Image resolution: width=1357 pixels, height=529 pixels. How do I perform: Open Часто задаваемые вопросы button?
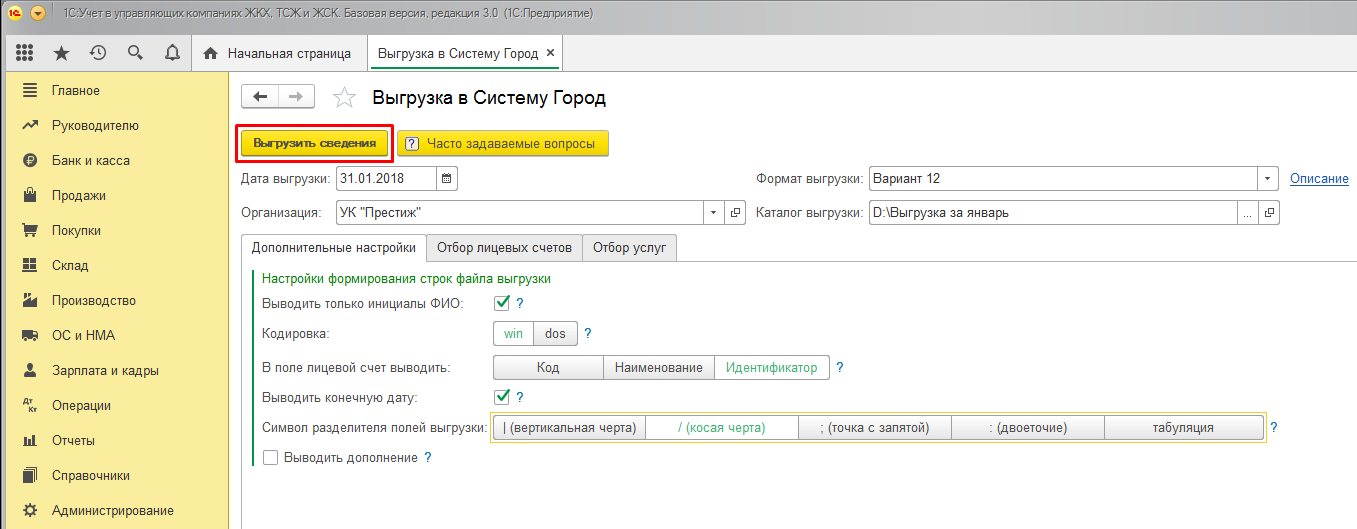click(502, 143)
